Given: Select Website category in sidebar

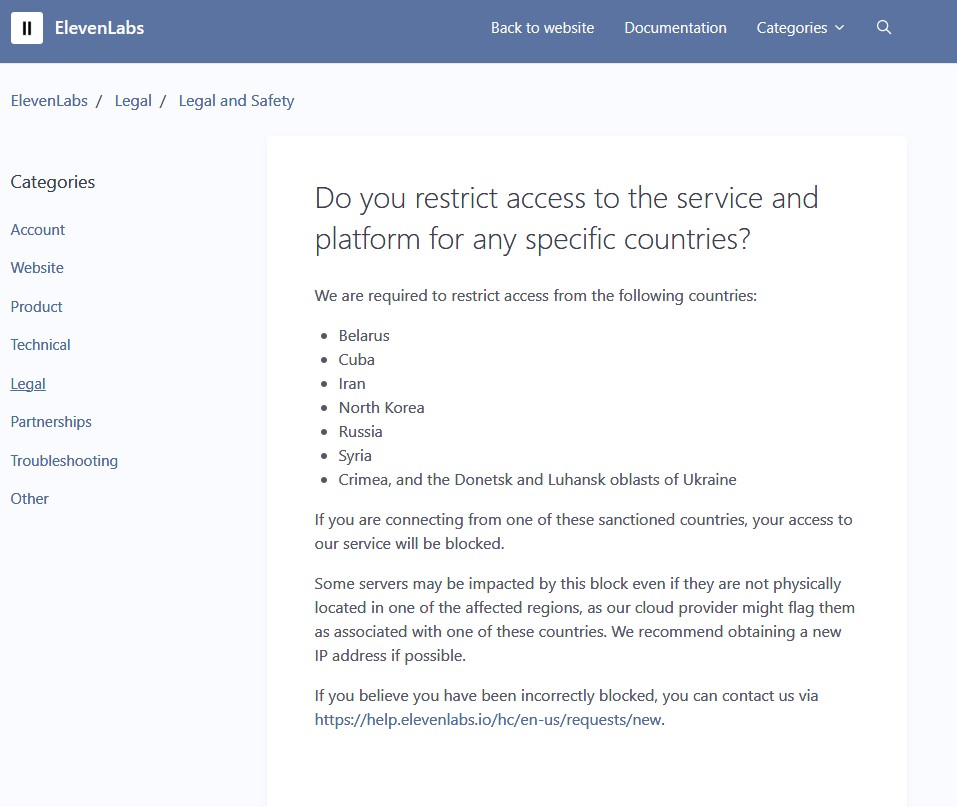Looking at the screenshot, I should pyautogui.click(x=37, y=268).
